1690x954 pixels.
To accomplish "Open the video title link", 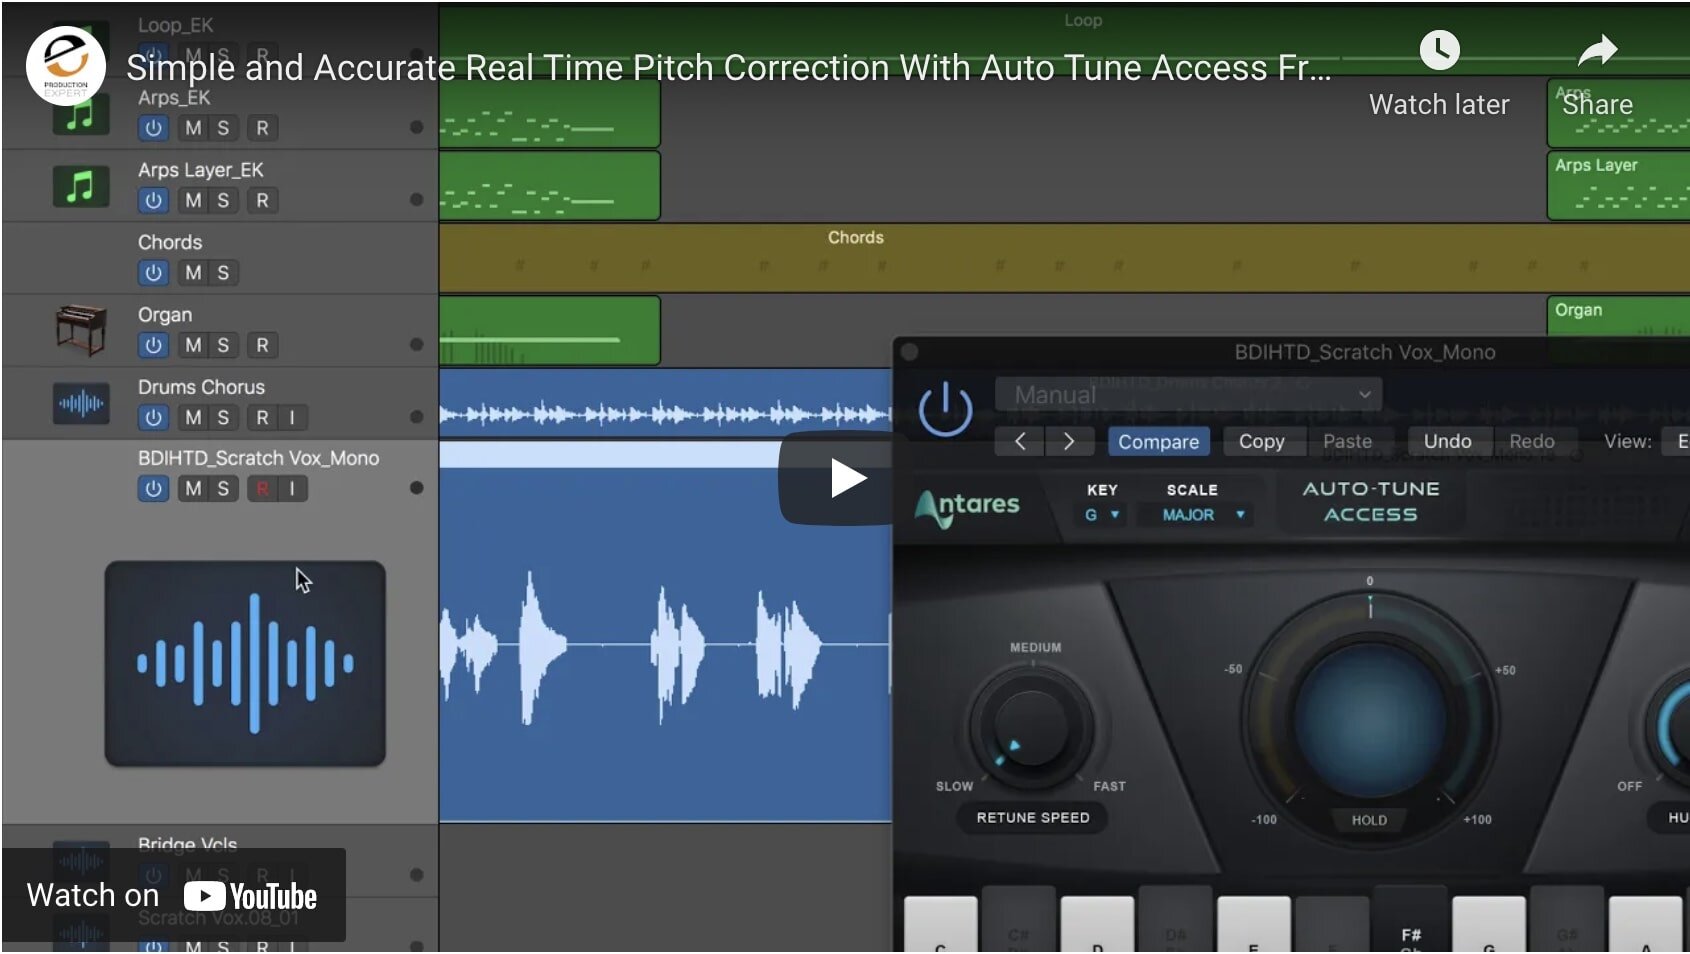I will click(728, 67).
